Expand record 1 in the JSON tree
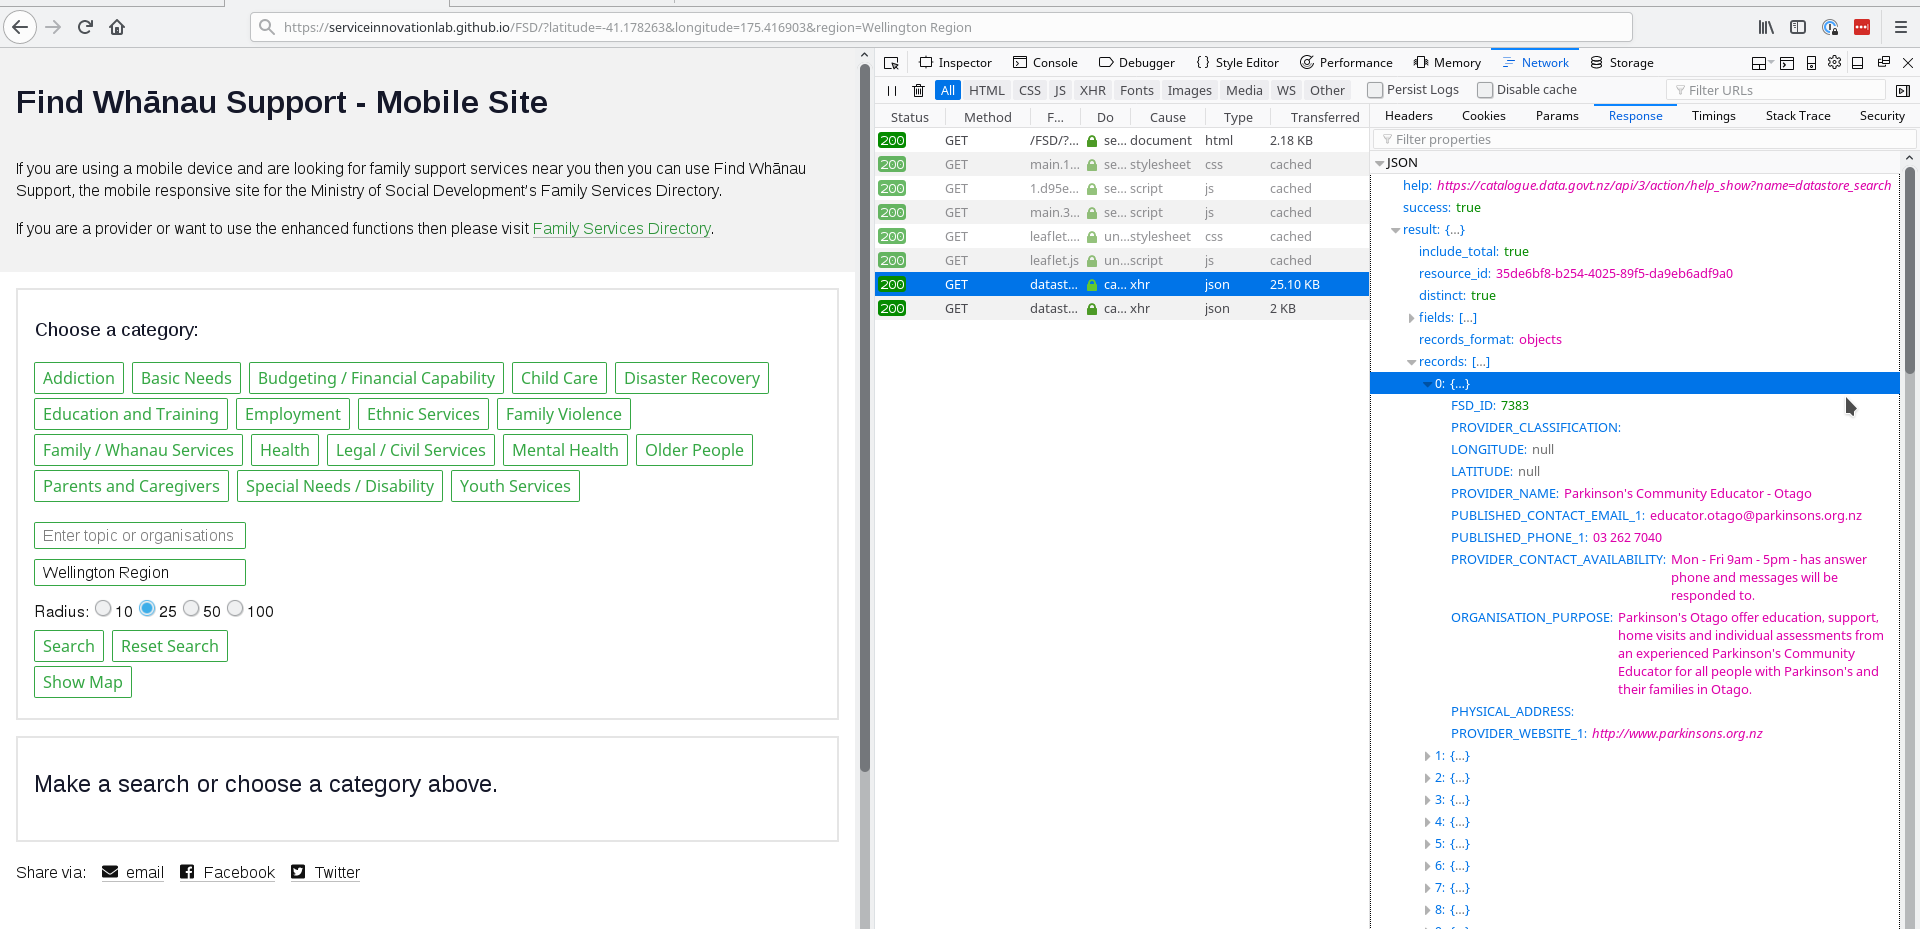This screenshot has height=929, width=1920. (x=1428, y=756)
